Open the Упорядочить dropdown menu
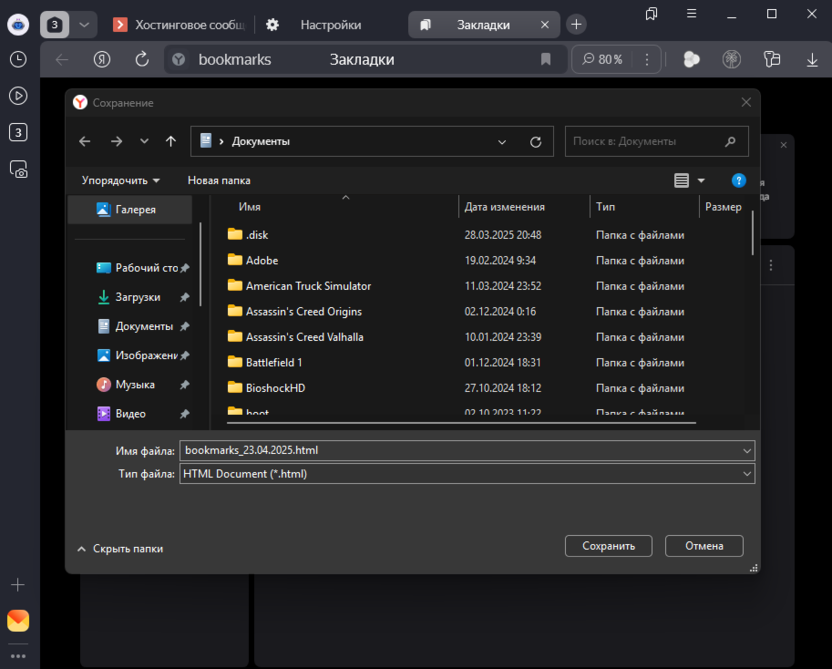832x669 pixels. [121, 181]
